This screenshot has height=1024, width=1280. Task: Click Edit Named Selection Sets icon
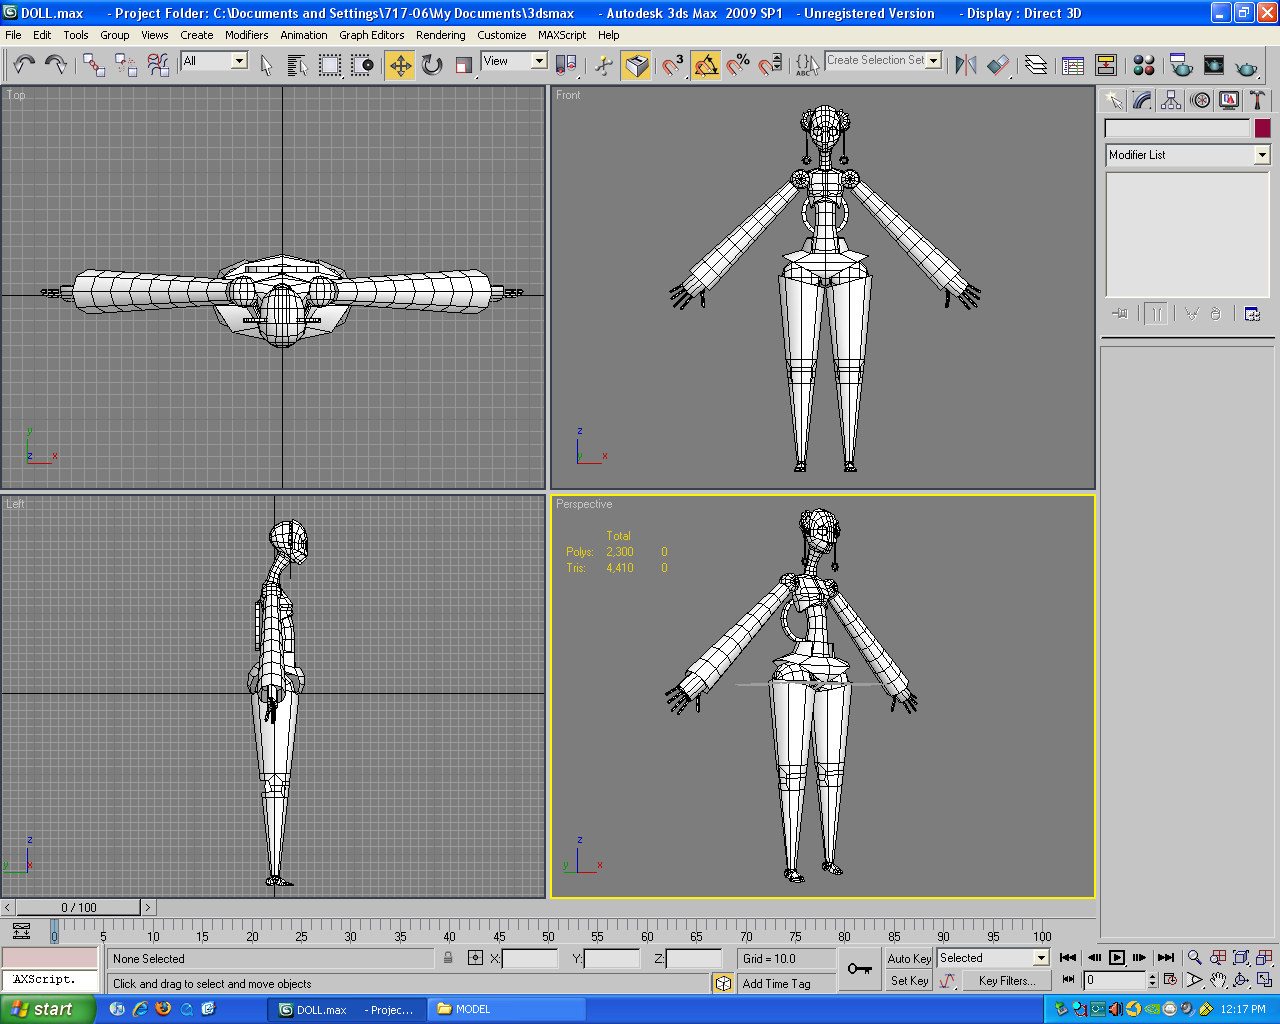click(807, 65)
